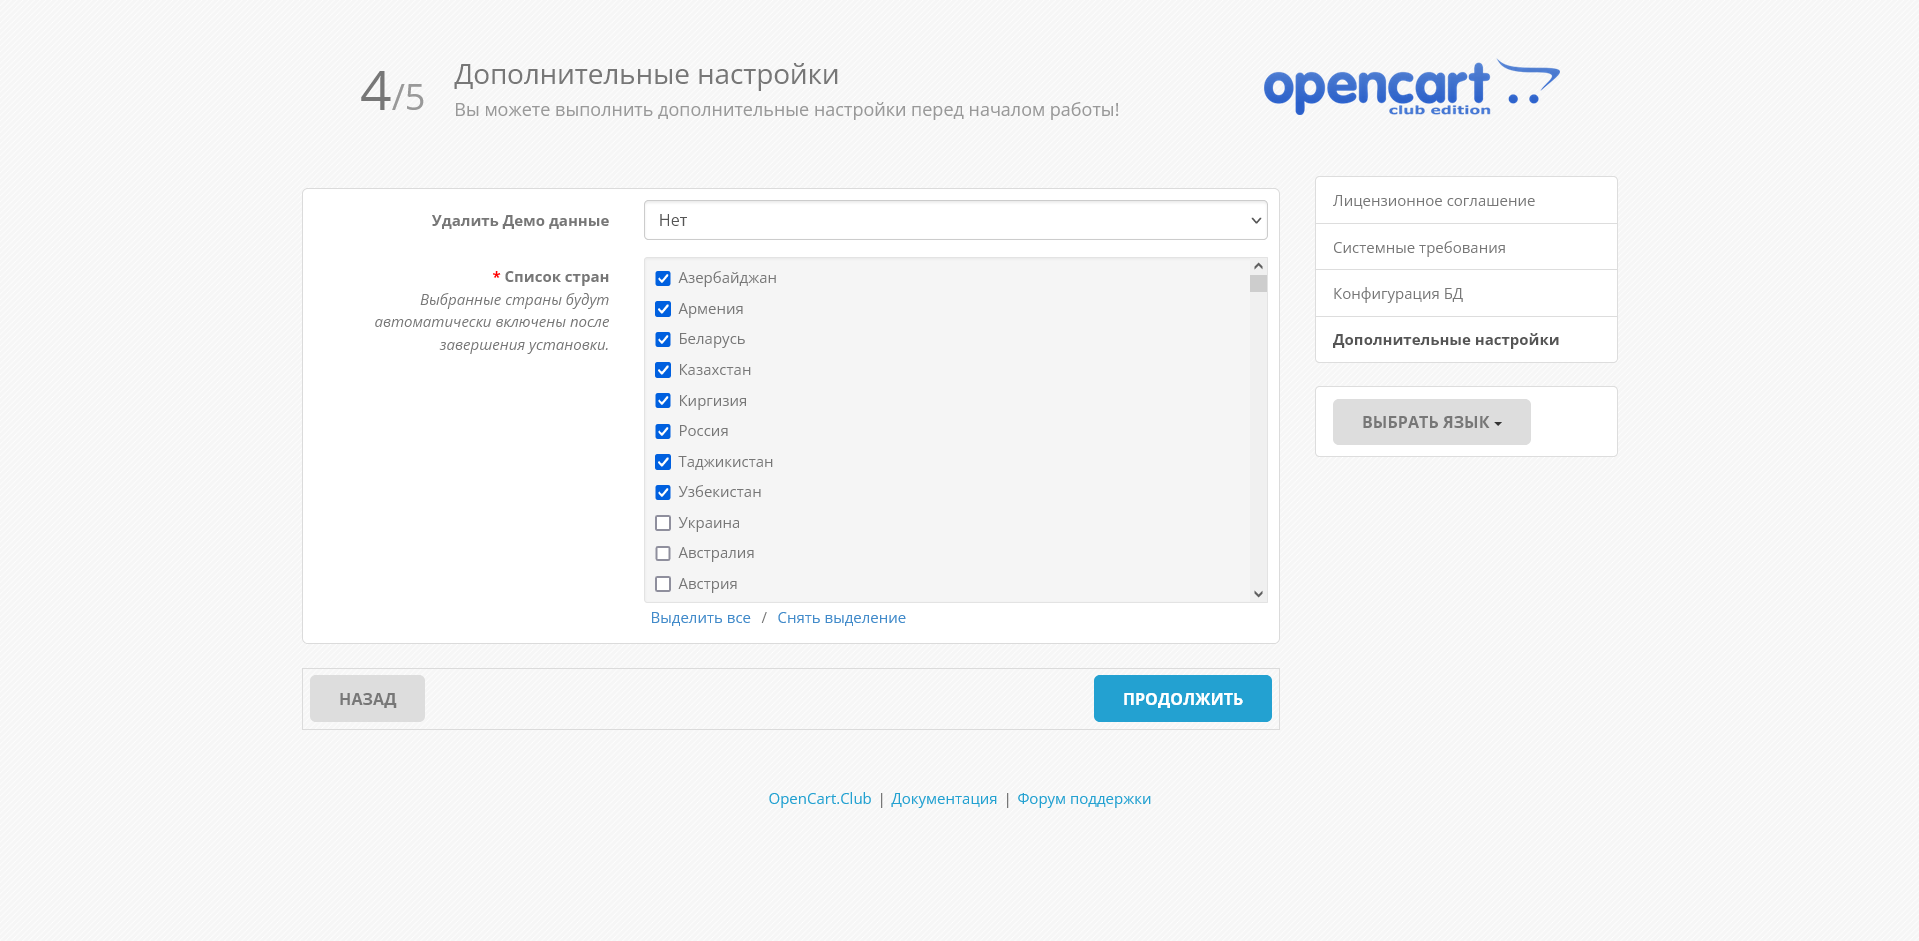Open the Системные требования section
Image resolution: width=1919 pixels, height=941 pixels.
pos(1419,246)
